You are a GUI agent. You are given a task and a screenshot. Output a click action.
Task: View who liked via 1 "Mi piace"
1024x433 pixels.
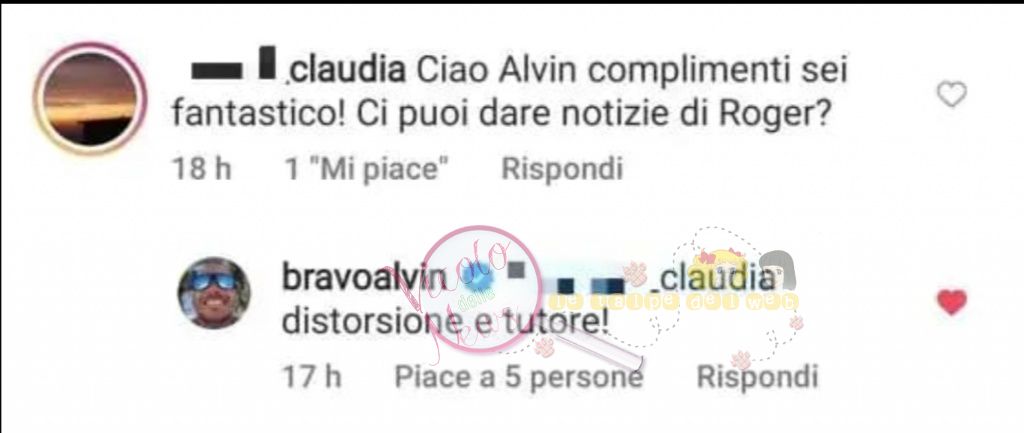368,168
